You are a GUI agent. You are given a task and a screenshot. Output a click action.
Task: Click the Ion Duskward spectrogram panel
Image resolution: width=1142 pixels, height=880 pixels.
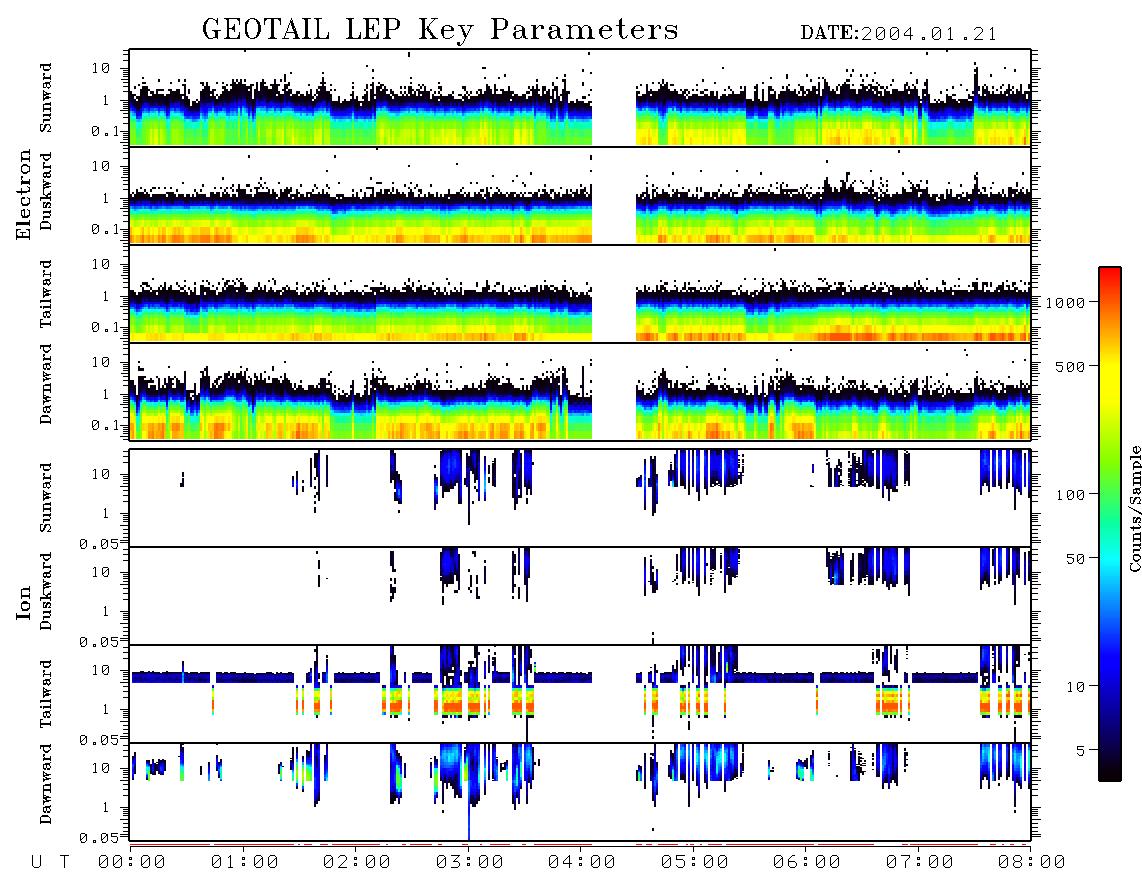click(580, 596)
